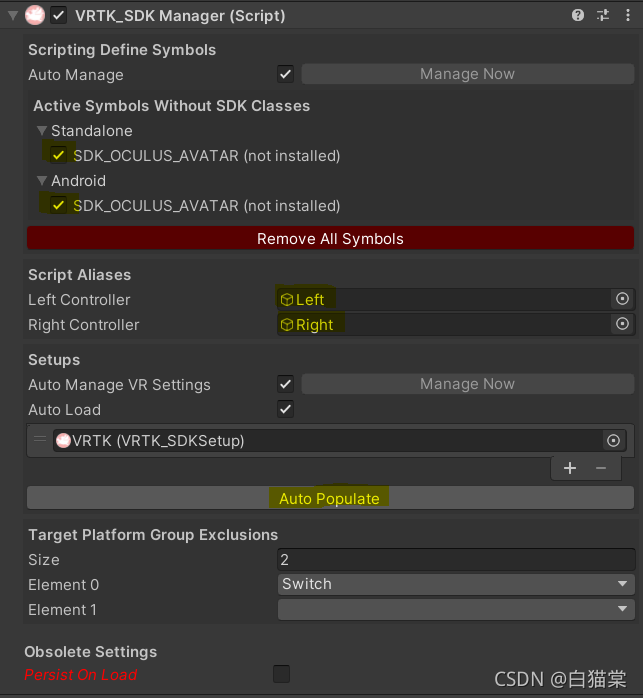643x698 pixels.
Task: Click the VRTK_SDK Manager script icon
Action: [35, 16]
